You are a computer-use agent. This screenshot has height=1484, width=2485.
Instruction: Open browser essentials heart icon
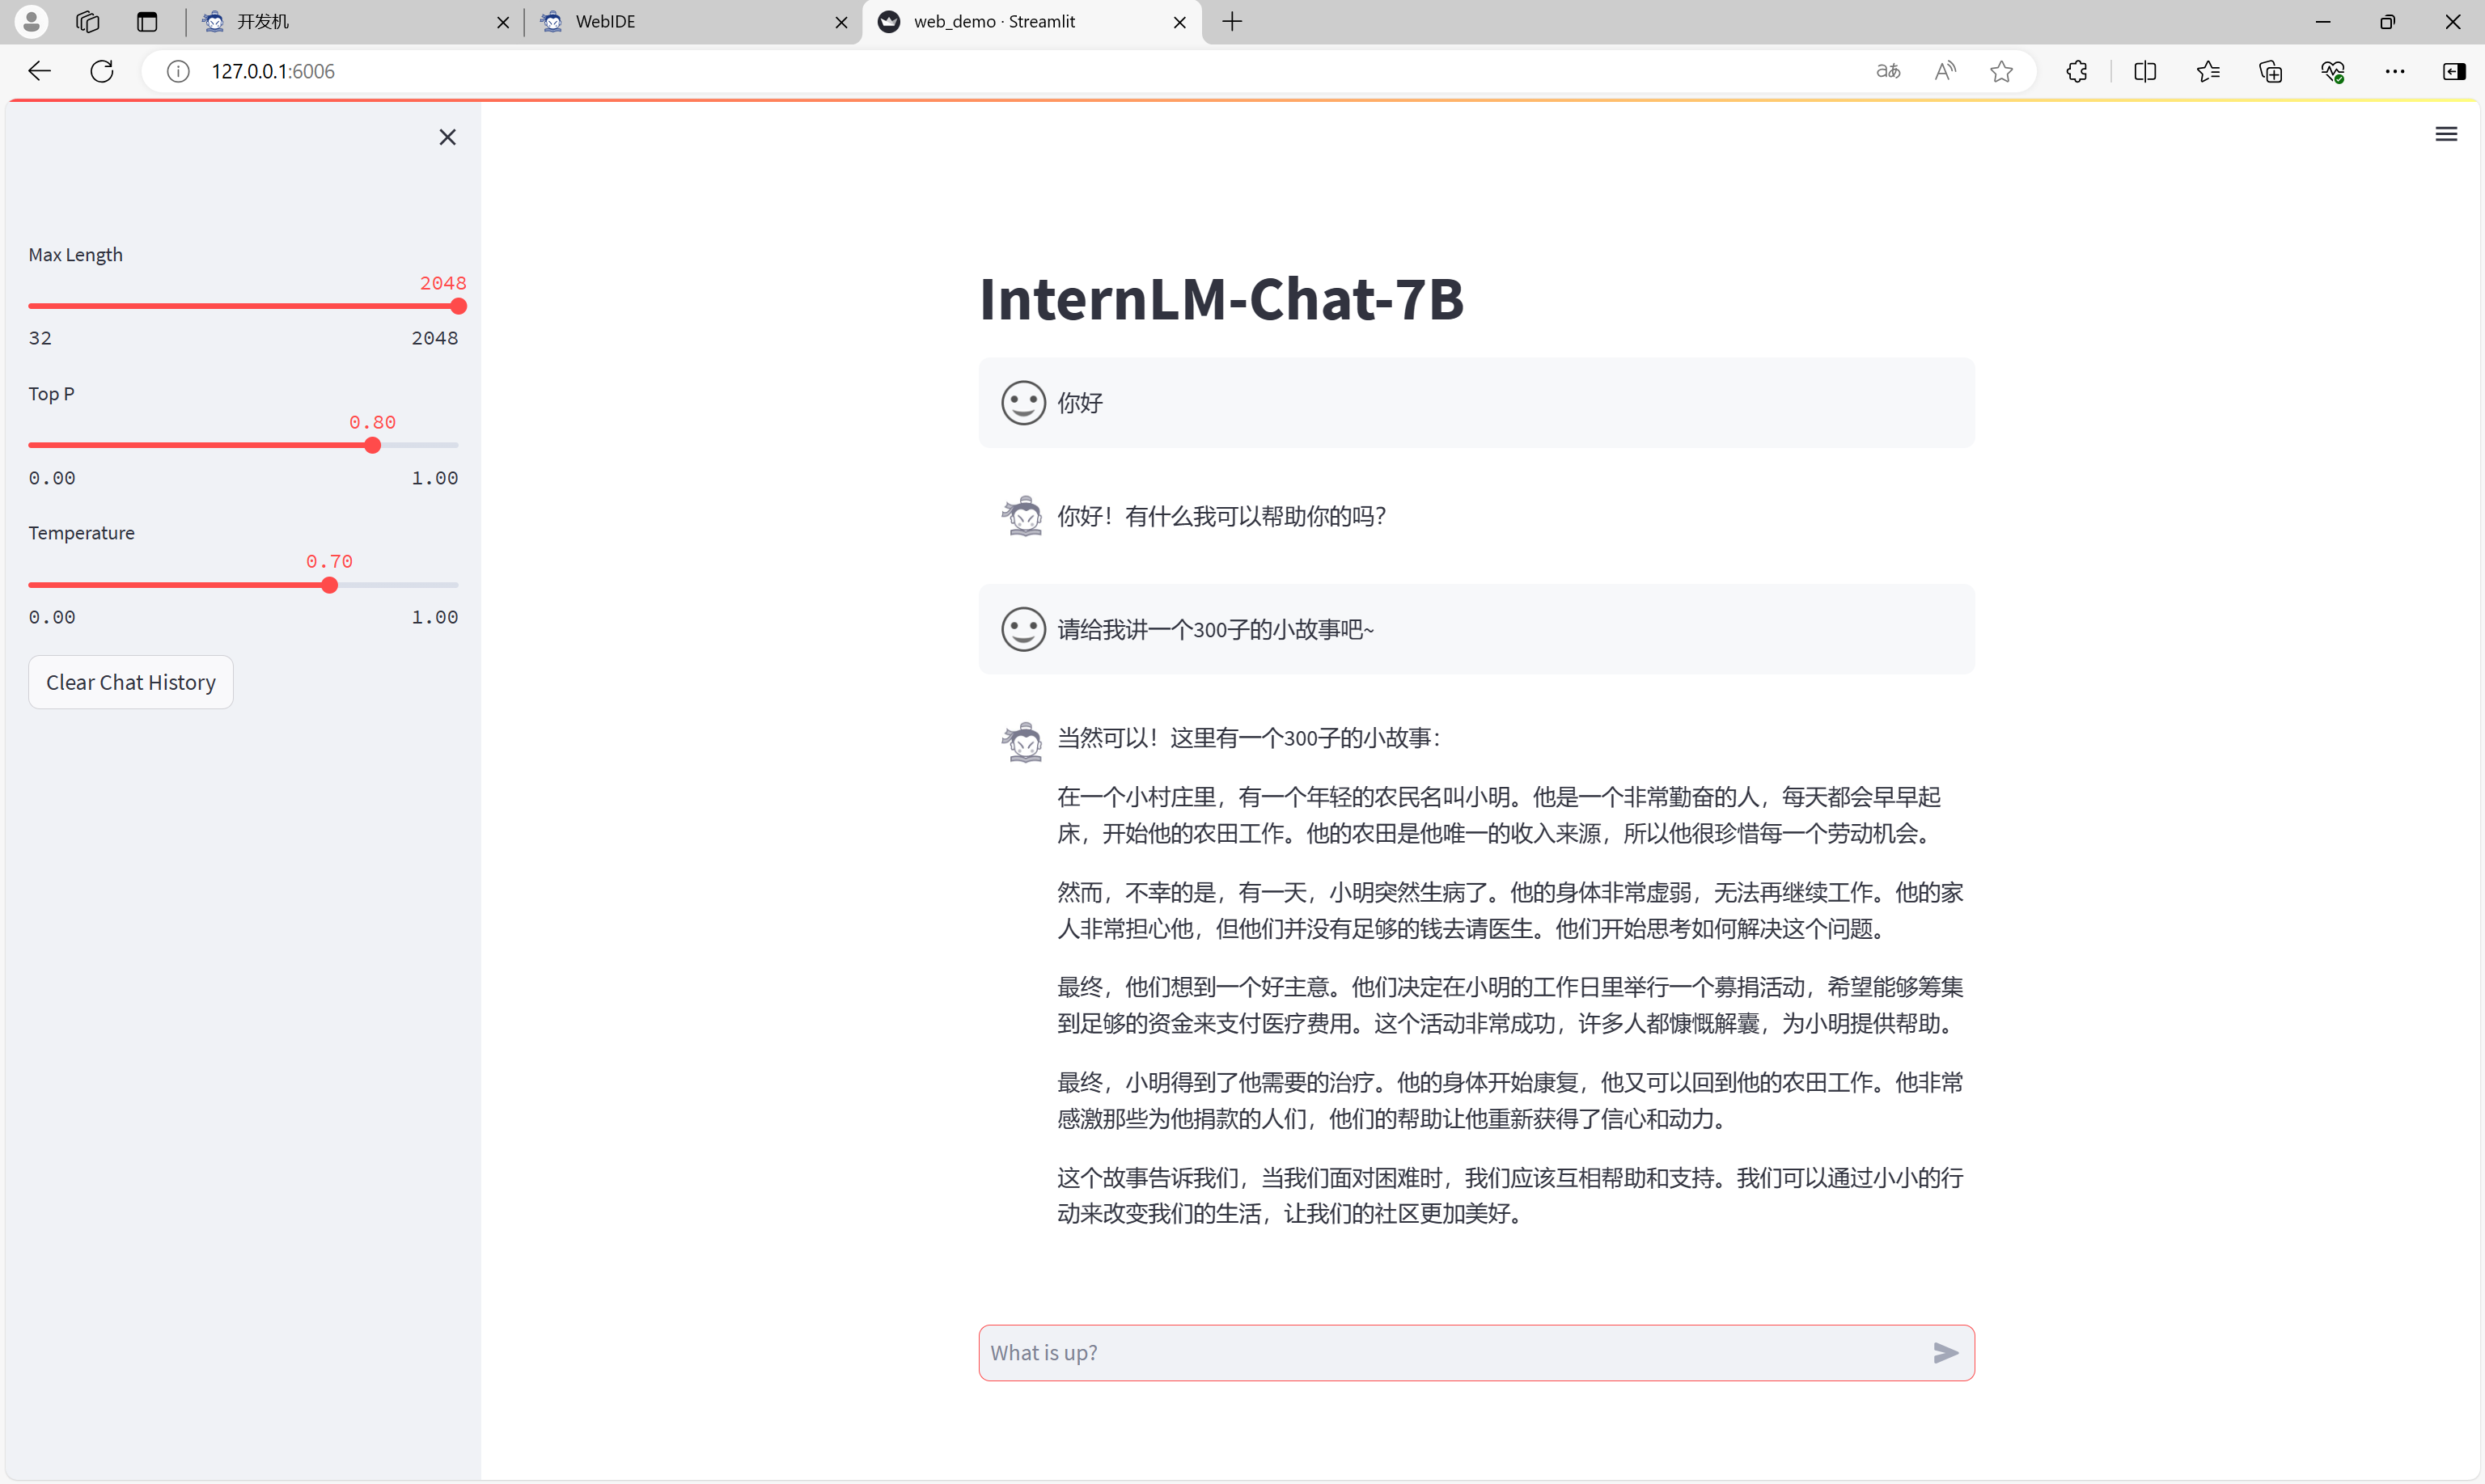(x=2333, y=71)
